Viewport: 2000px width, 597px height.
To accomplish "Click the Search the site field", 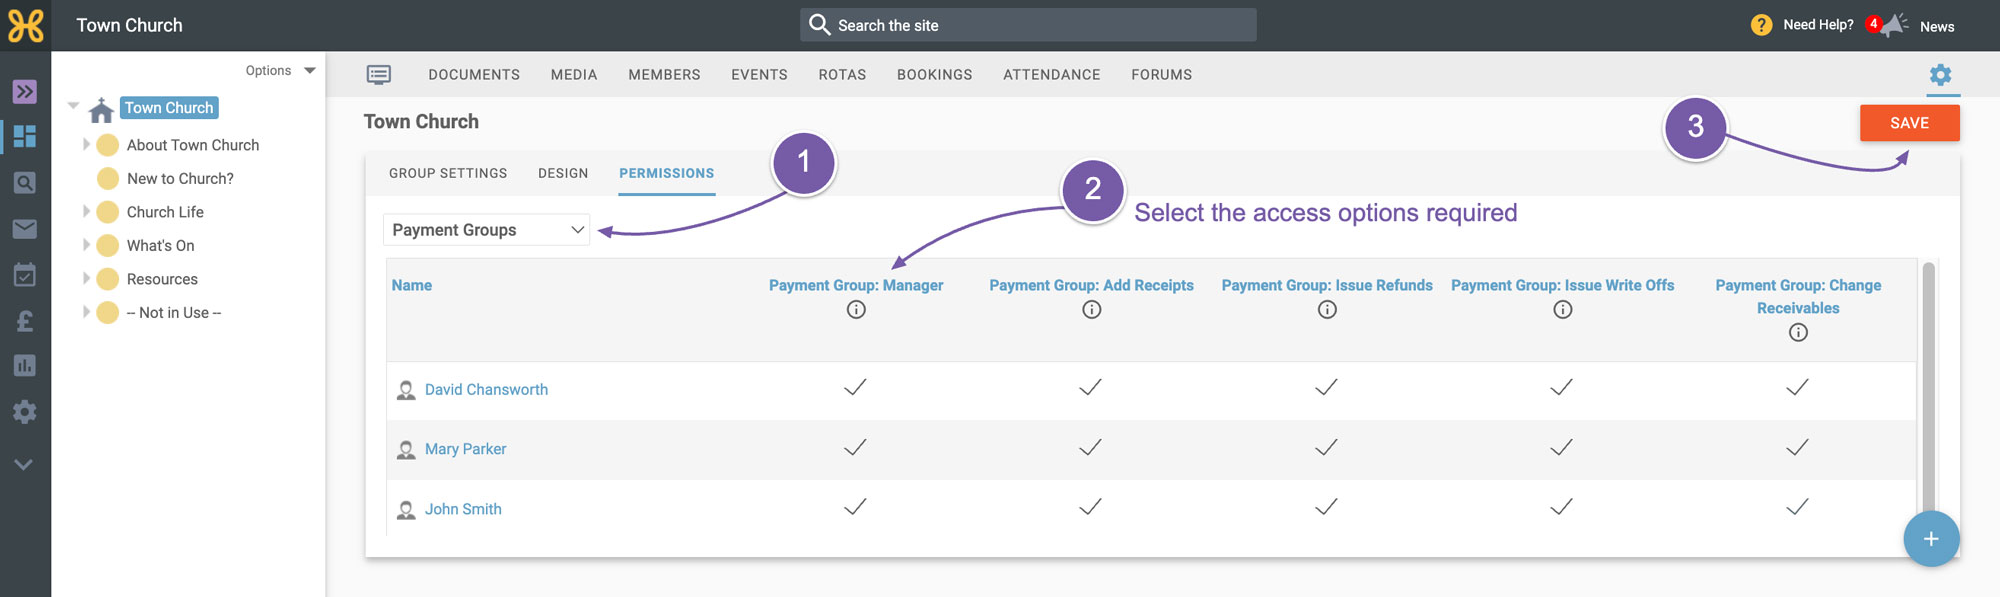I will tap(1028, 25).
